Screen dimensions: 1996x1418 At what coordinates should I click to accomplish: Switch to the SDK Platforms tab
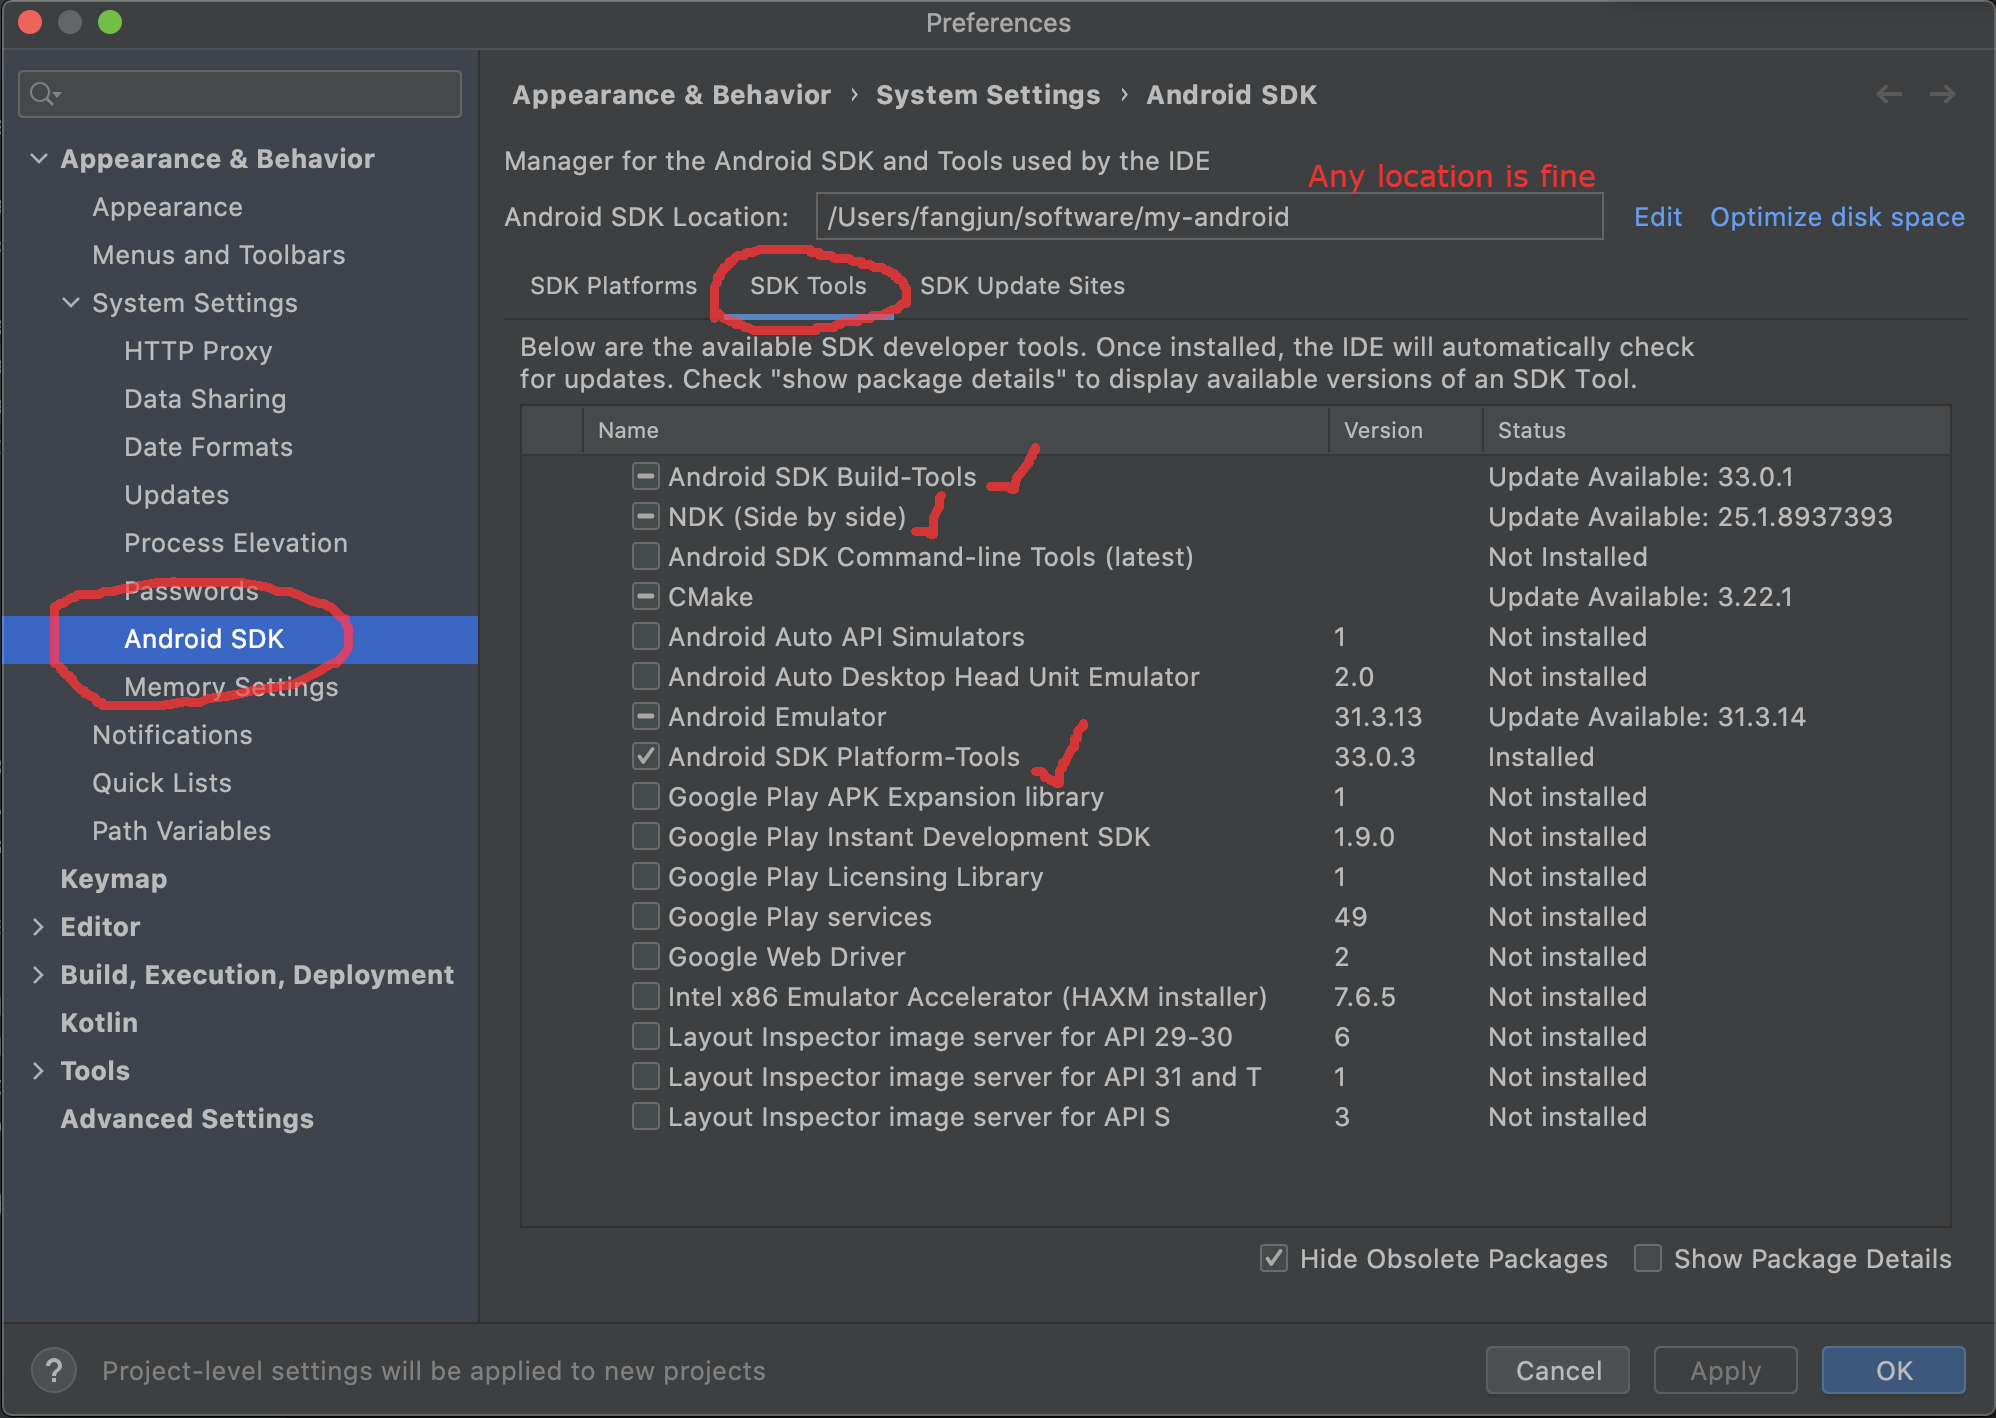click(613, 286)
